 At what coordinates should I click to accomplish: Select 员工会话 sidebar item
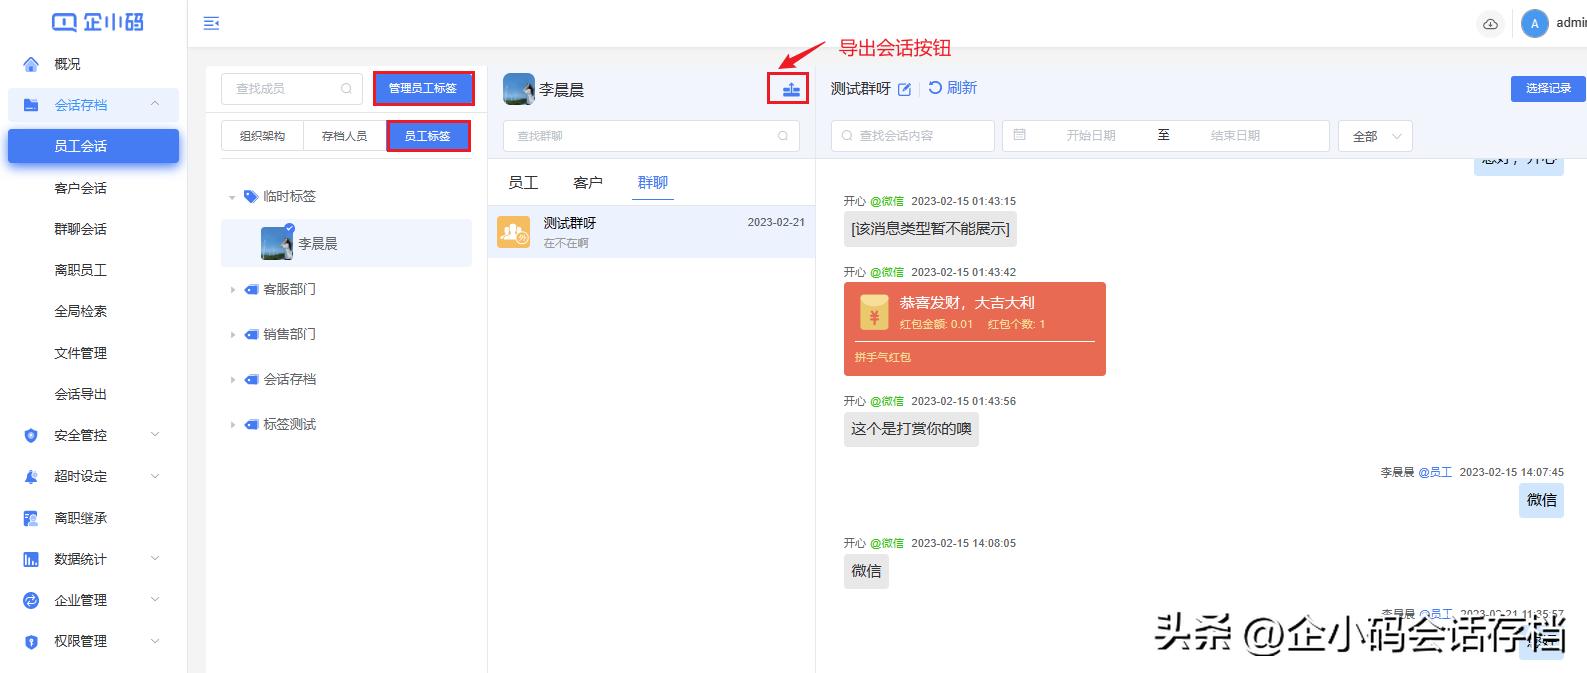tap(93, 146)
